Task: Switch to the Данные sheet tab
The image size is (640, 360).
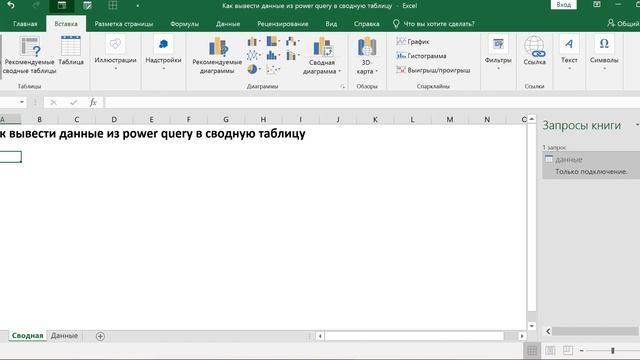Action: (x=64, y=336)
